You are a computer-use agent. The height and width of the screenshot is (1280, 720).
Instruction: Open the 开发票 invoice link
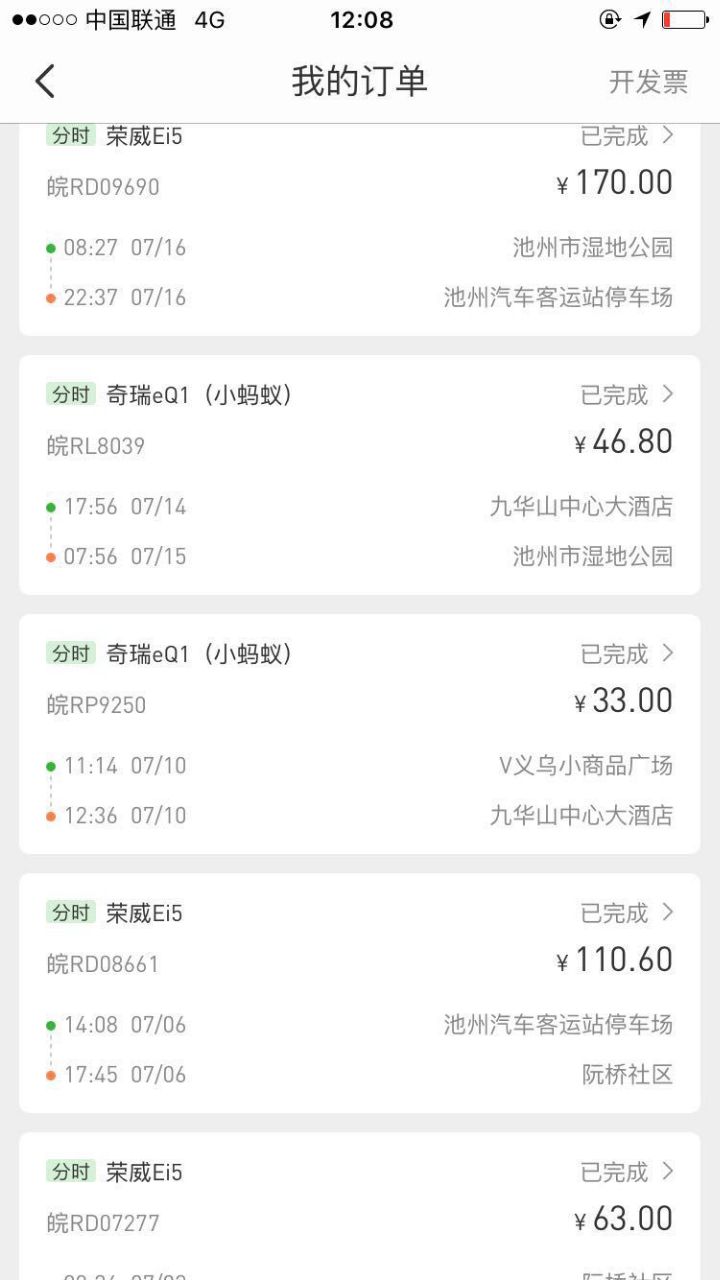tap(648, 82)
